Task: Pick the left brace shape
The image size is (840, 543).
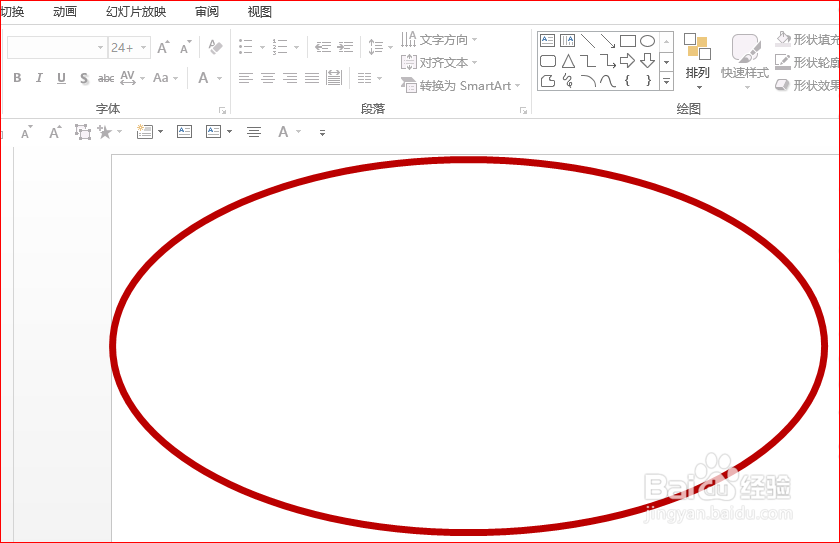Action: 627,81
